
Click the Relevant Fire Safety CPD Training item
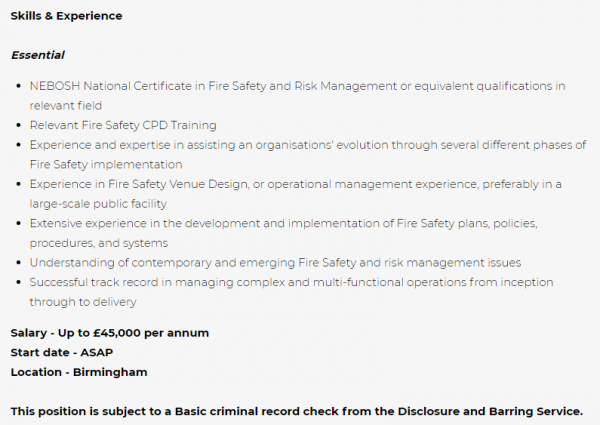(123, 125)
